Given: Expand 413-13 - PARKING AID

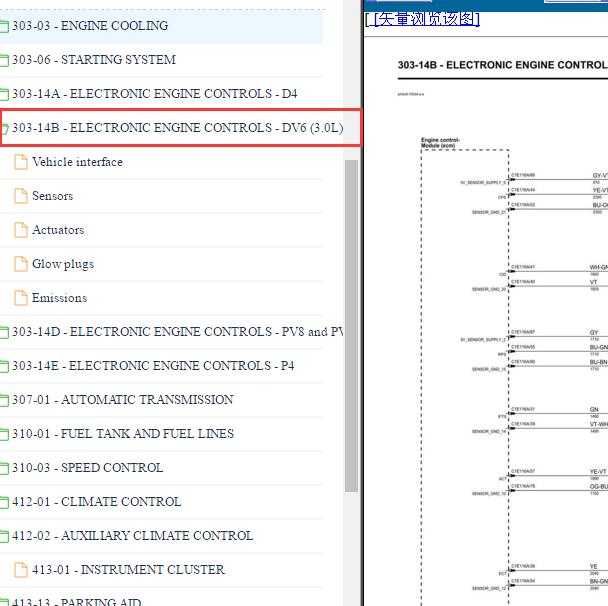Looking at the screenshot, I should tap(76, 602).
